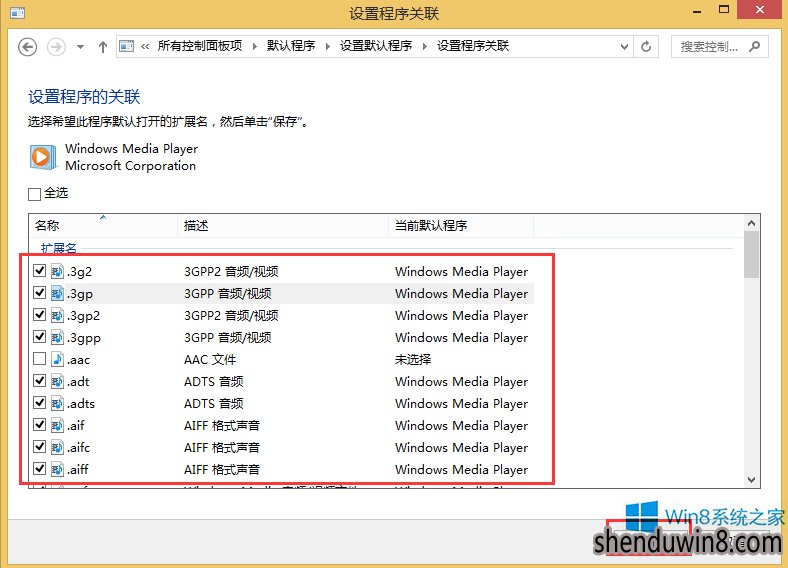Image resolution: width=788 pixels, height=568 pixels.
Task: Uncheck the .aif extension checkbox
Action: 39,425
